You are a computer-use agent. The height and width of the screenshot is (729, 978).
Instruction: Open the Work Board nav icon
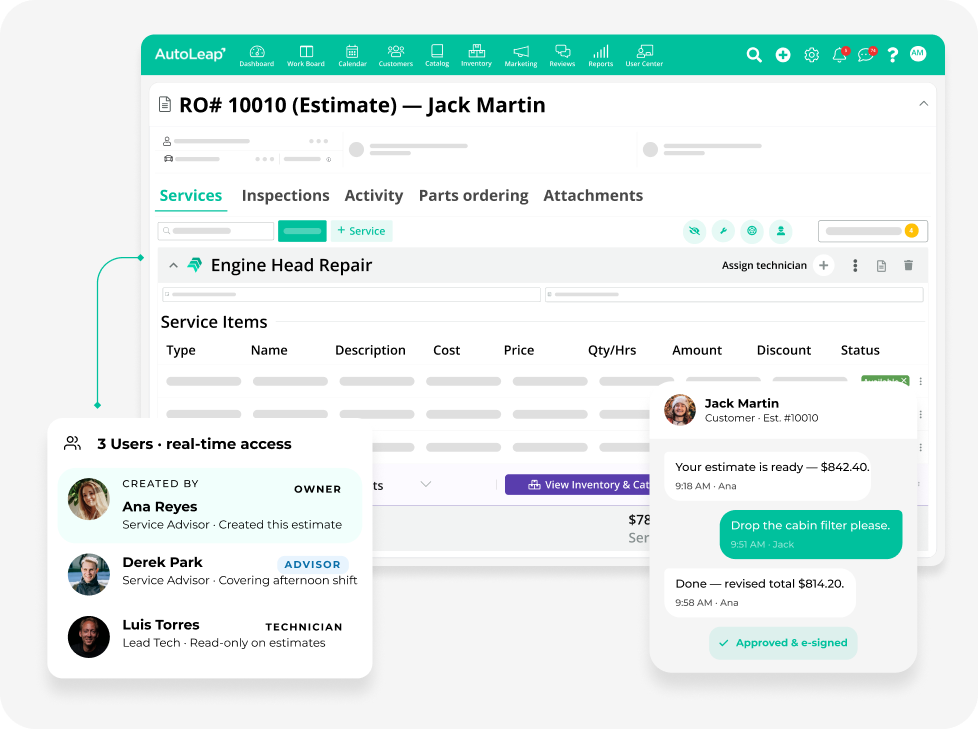(306, 55)
